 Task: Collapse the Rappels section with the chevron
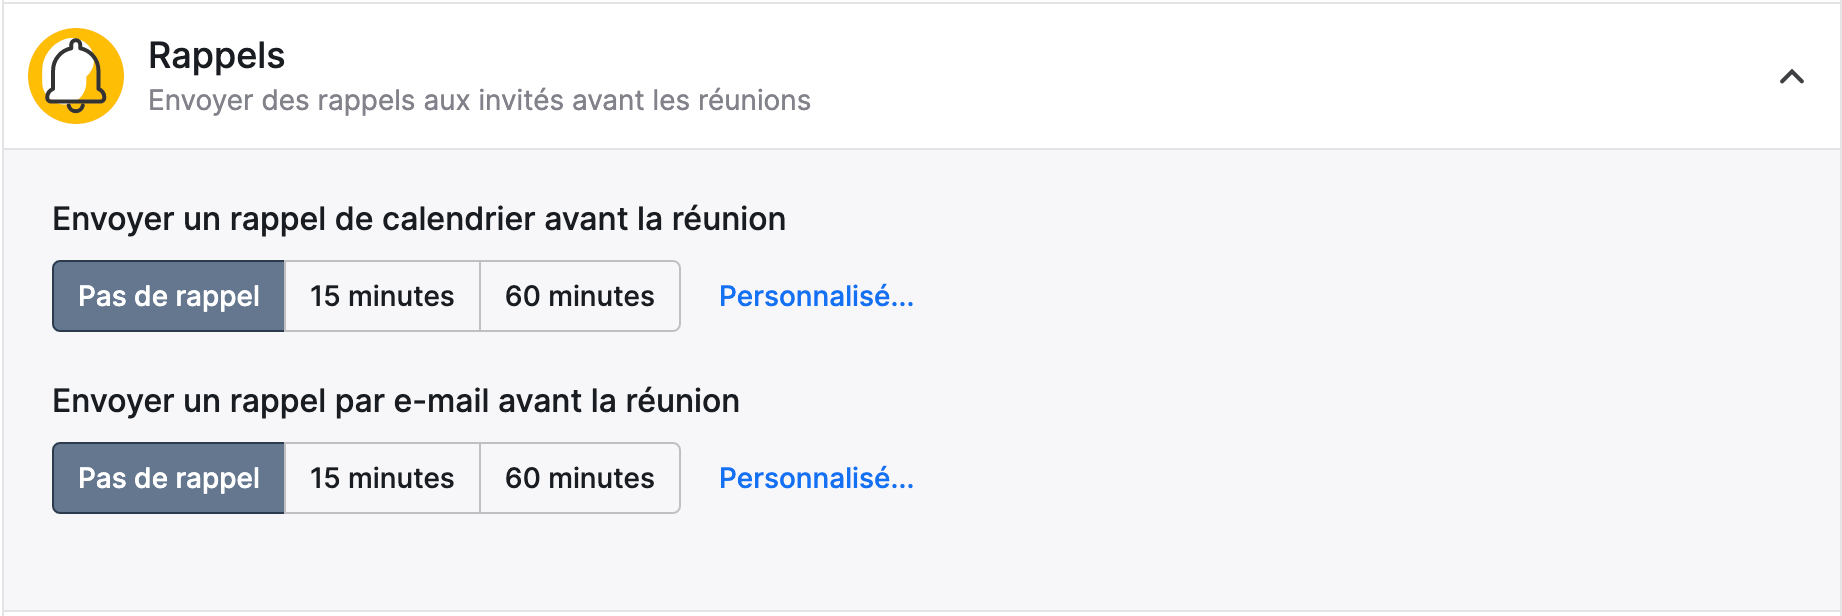pyautogui.click(x=1791, y=77)
